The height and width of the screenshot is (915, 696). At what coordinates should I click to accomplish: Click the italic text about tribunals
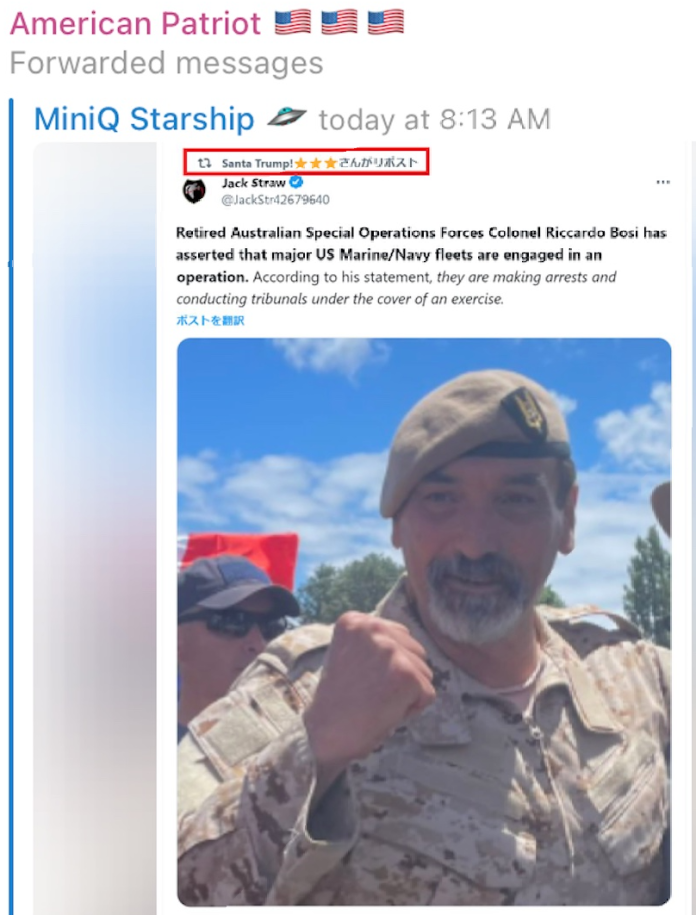click(396, 288)
